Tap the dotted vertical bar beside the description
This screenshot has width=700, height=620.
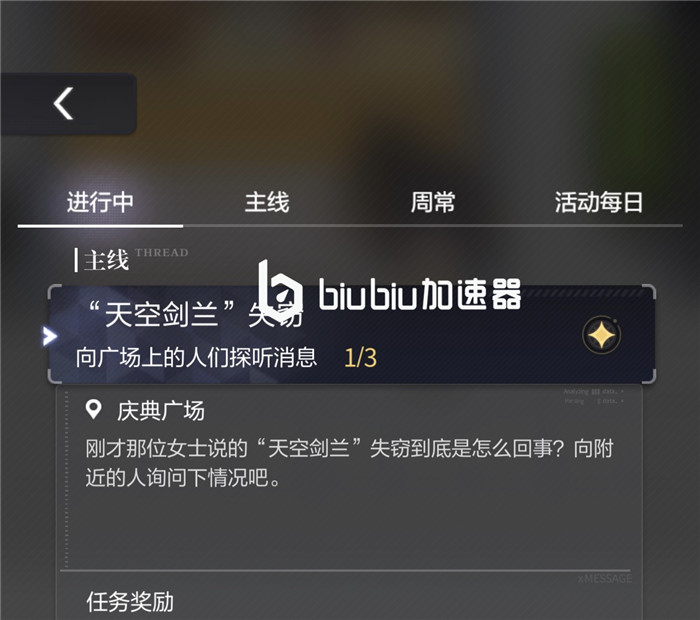point(67,479)
